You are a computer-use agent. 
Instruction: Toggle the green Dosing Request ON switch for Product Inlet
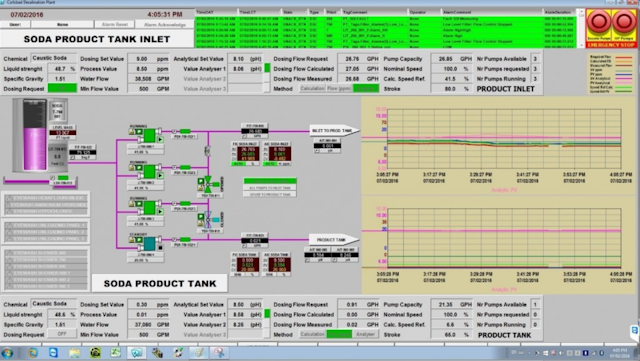[x=62, y=88]
